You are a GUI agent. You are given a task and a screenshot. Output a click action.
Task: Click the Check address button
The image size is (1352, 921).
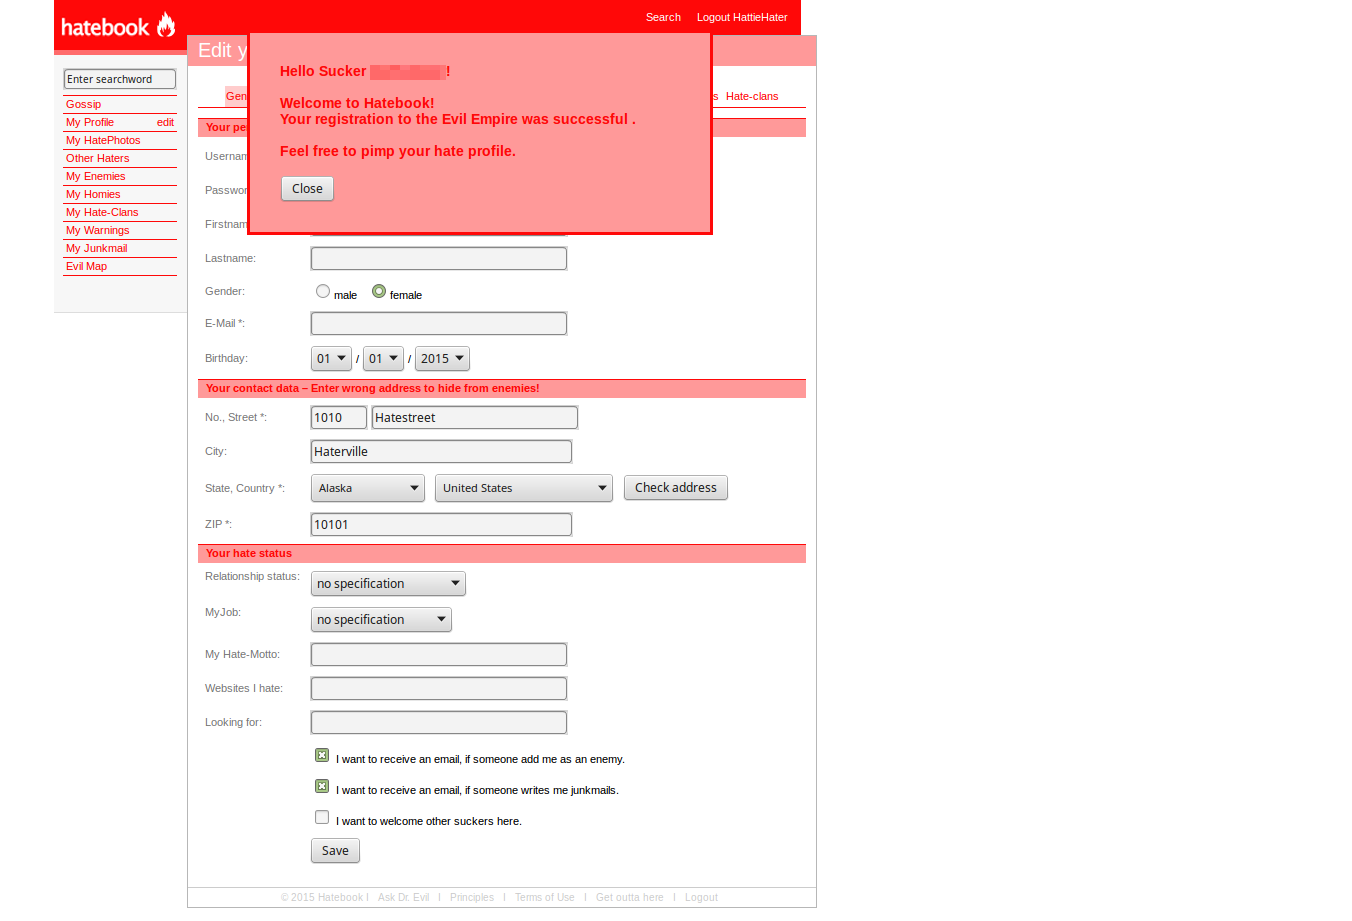676,487
